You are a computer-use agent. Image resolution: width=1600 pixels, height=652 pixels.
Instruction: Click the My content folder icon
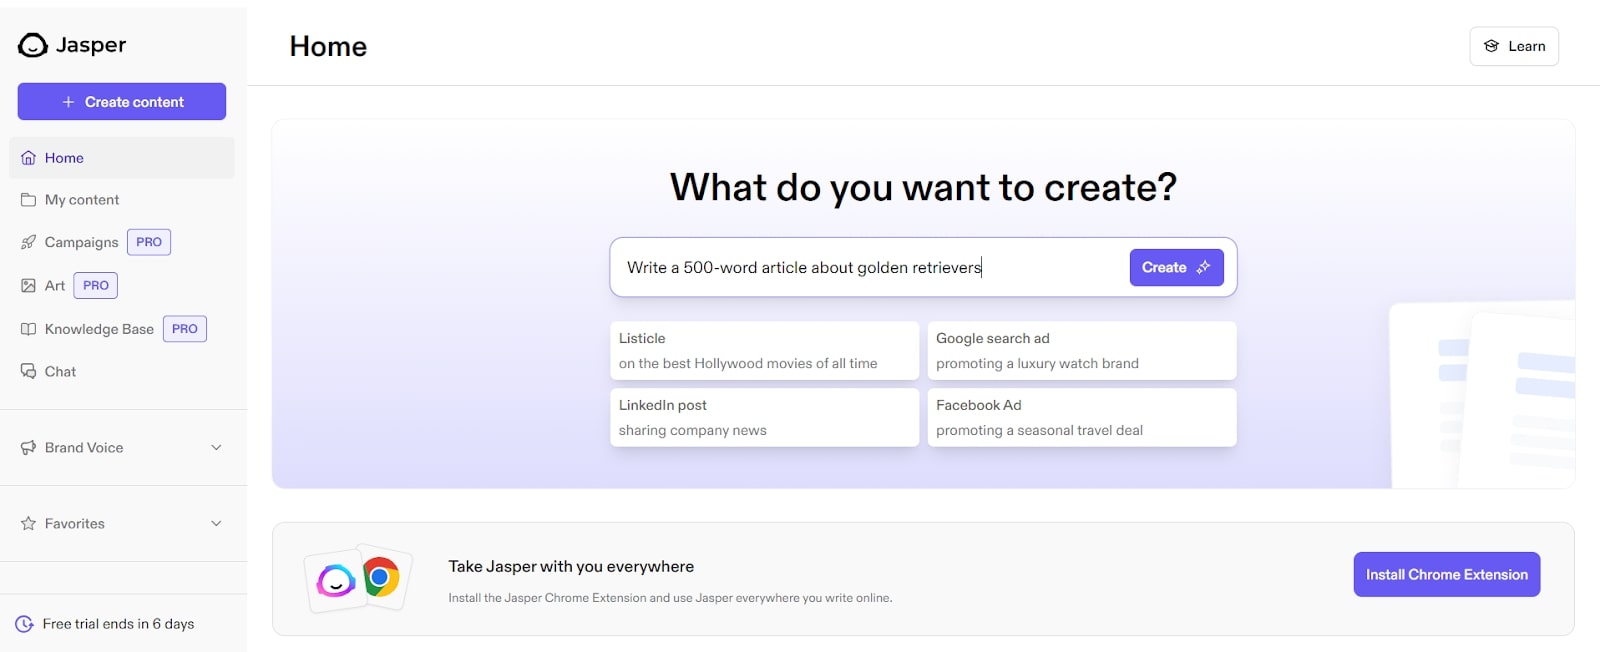[28, 200]
